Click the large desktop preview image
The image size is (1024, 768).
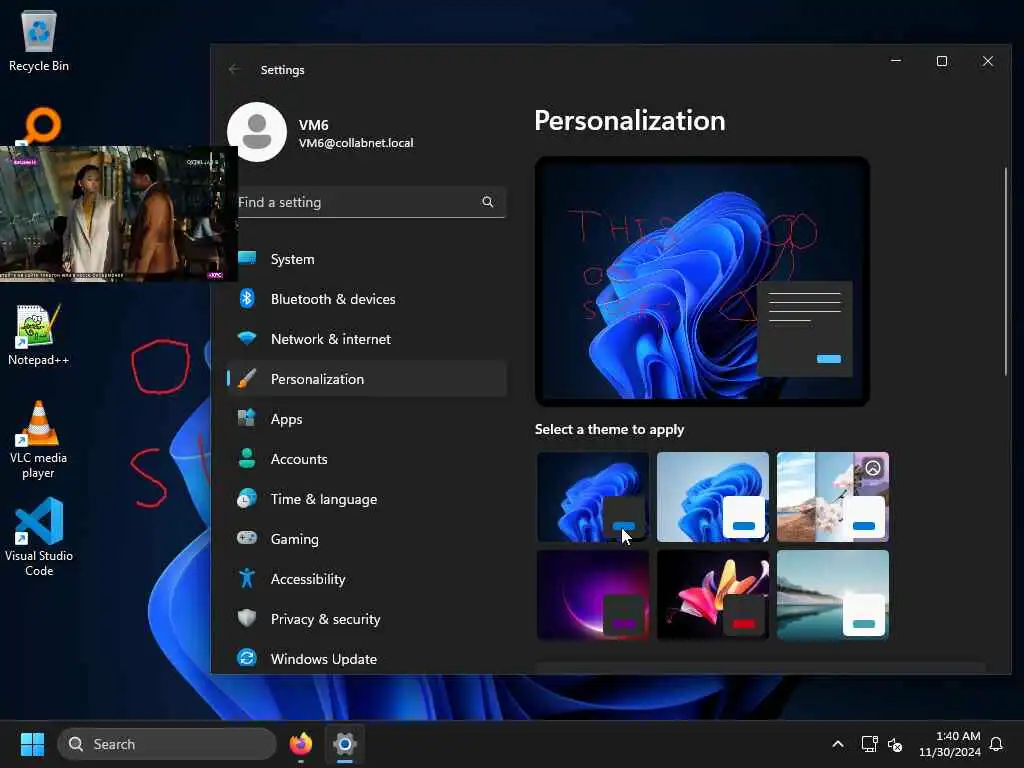702,281
